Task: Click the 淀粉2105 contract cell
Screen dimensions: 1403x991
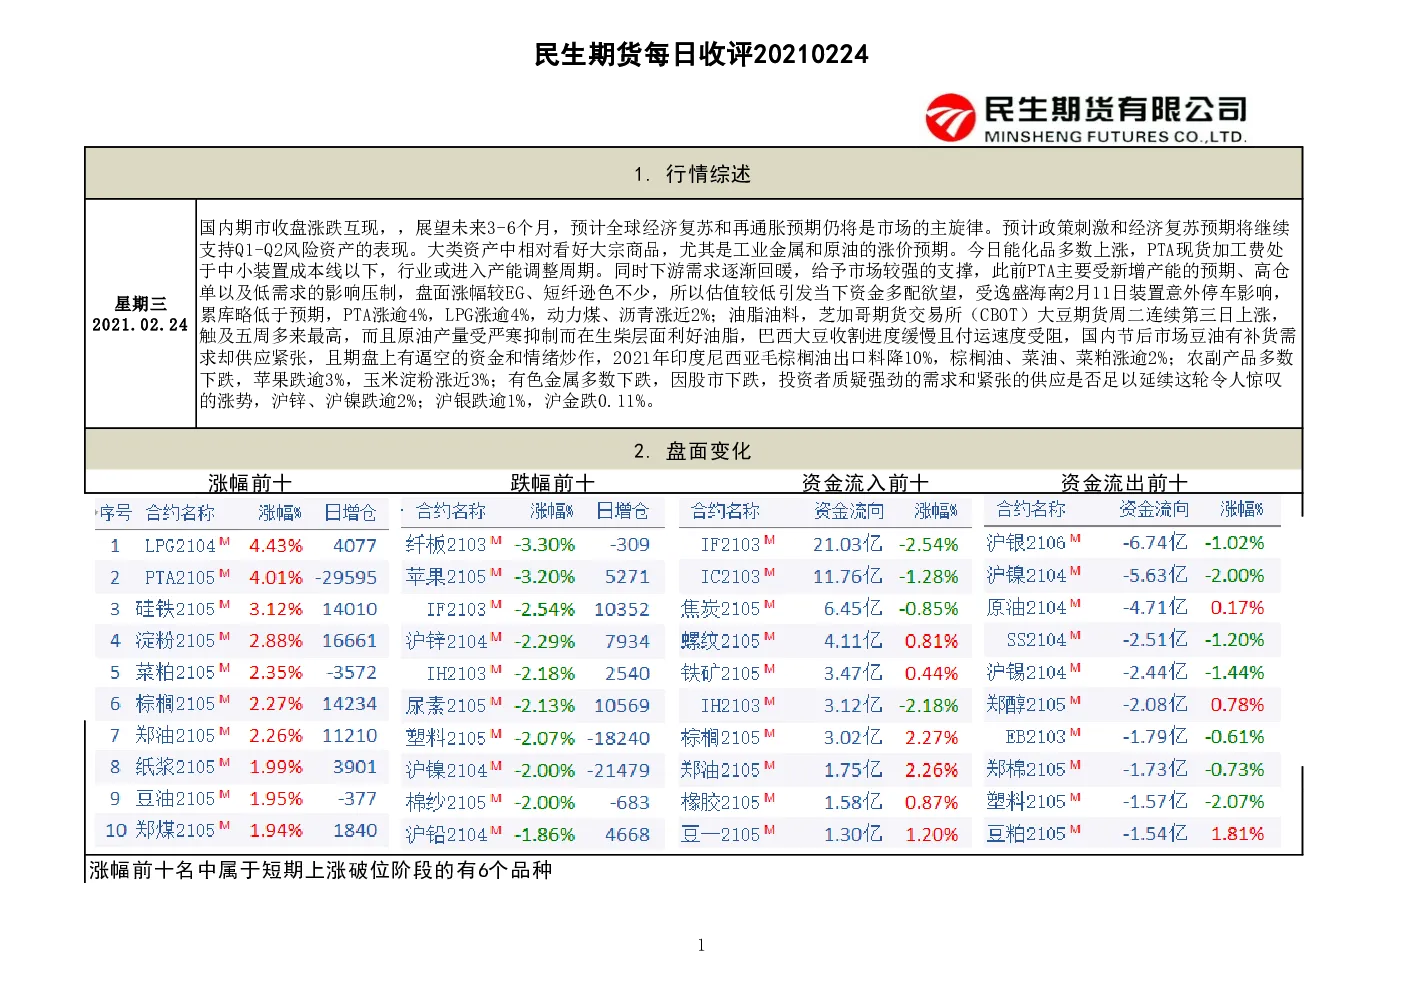Action: (x=183, y=640)
